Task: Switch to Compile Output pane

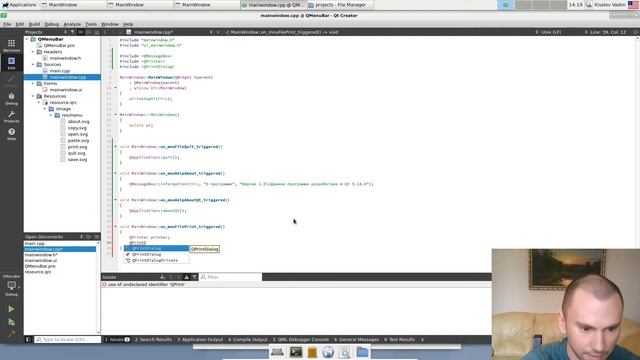Action: click(x=247, y=339)
